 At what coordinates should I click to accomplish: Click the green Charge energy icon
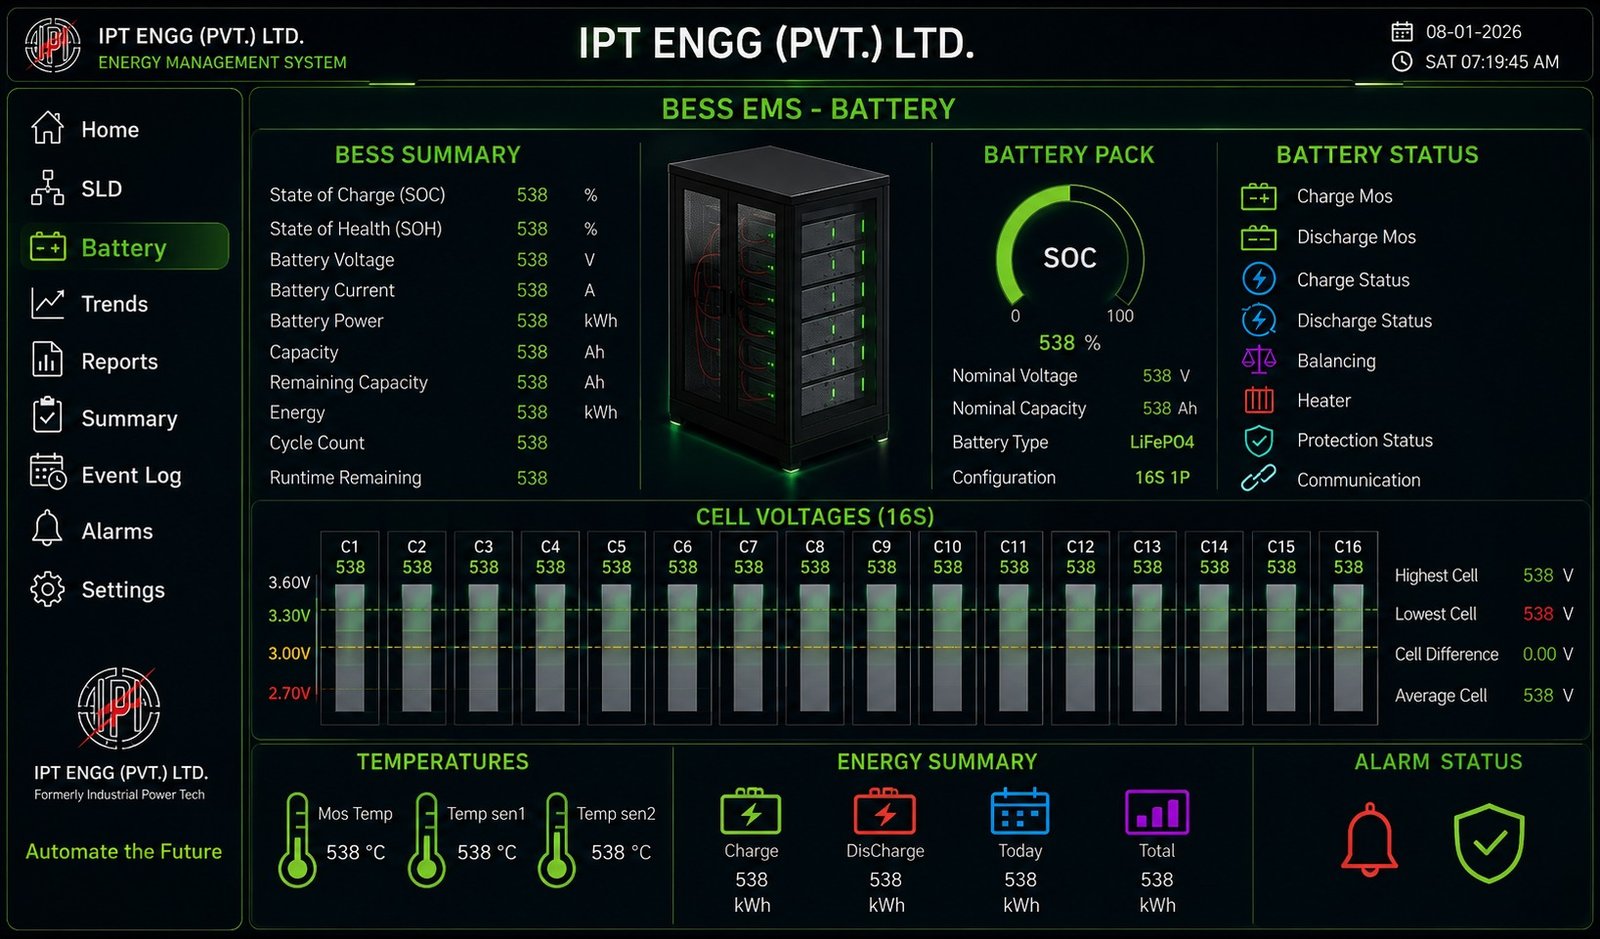coord(750,811)
